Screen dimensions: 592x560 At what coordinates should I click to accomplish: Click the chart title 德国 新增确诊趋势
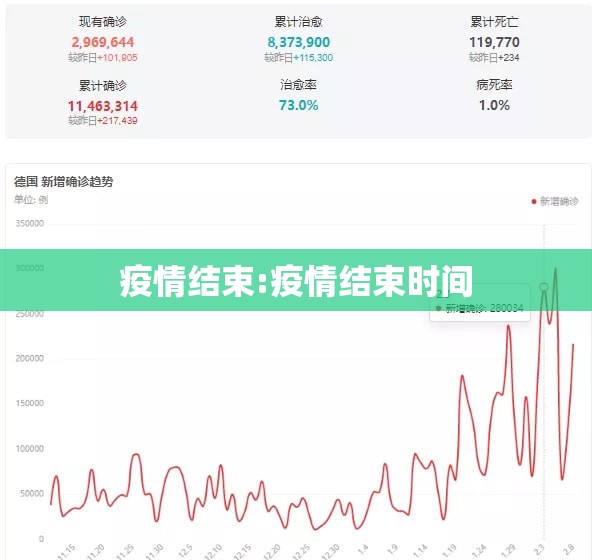(x=63, y=182)
